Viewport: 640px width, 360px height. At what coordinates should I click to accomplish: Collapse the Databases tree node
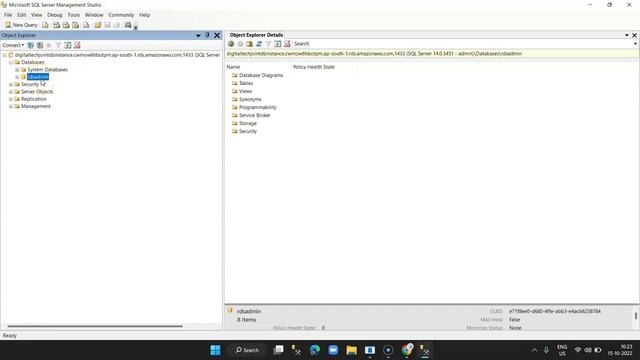click(x=11, y=62)
